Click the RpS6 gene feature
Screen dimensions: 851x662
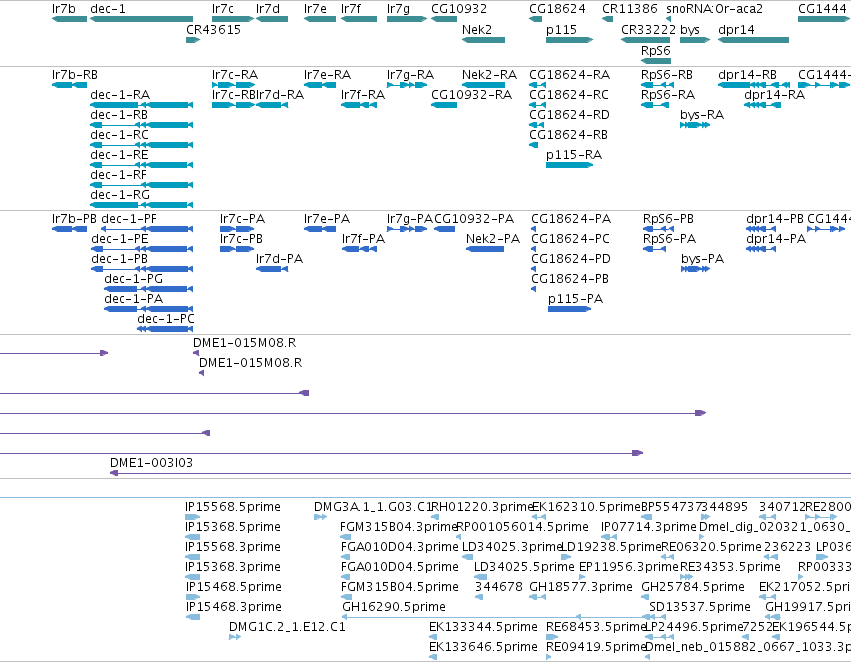pos(656,61)
